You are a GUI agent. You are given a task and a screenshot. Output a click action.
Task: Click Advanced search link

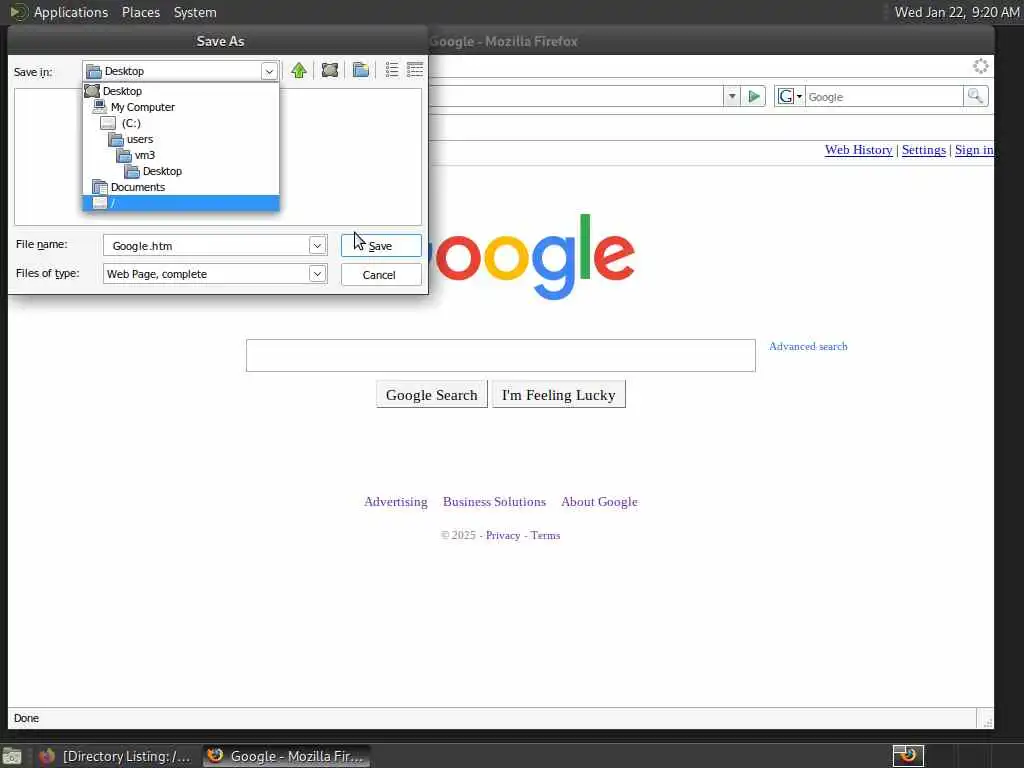click(x=808, y=346)
